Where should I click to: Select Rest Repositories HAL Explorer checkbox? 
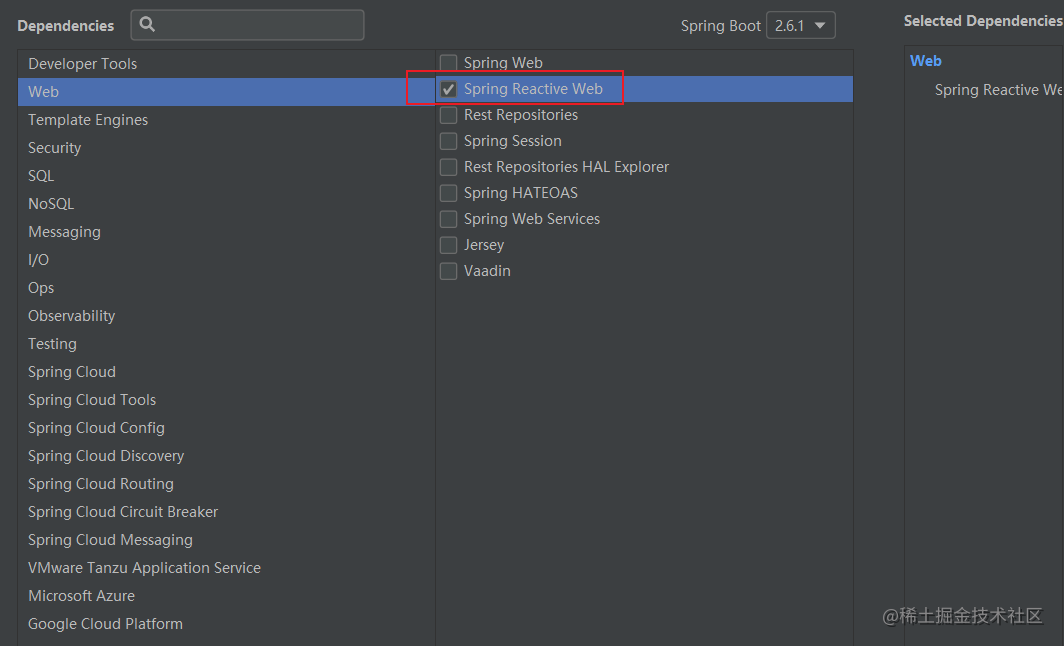[449, 167]
